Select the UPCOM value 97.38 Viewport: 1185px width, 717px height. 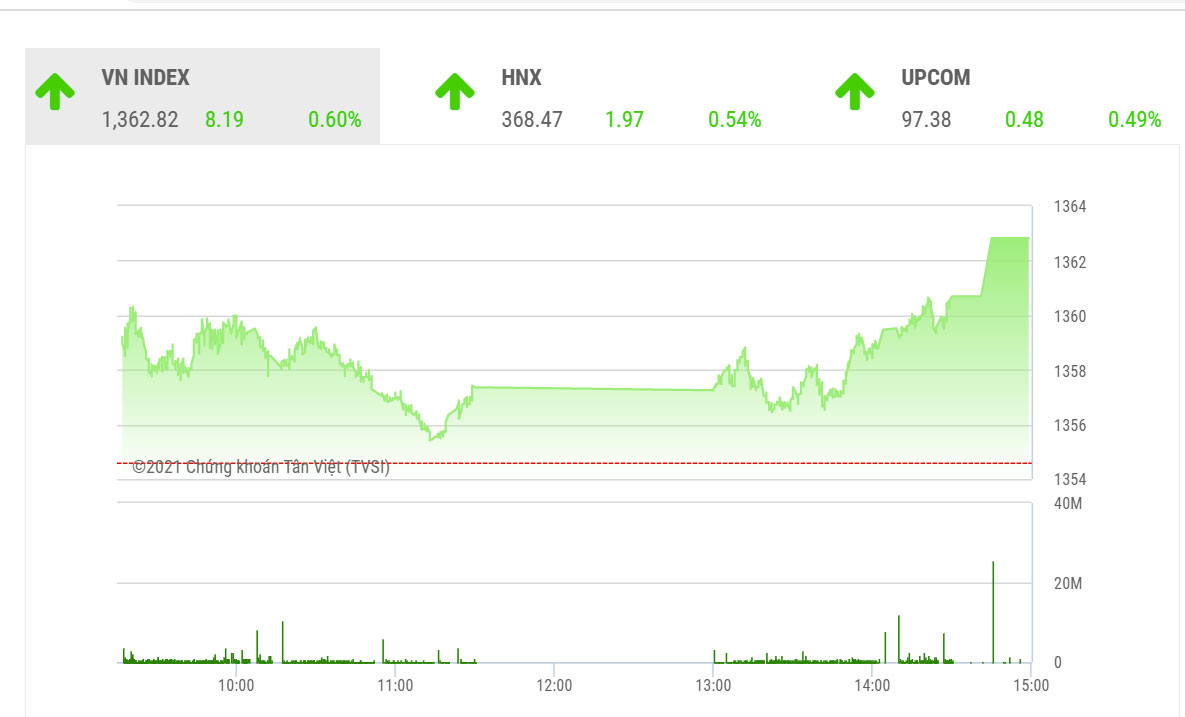tap(926, 120)
